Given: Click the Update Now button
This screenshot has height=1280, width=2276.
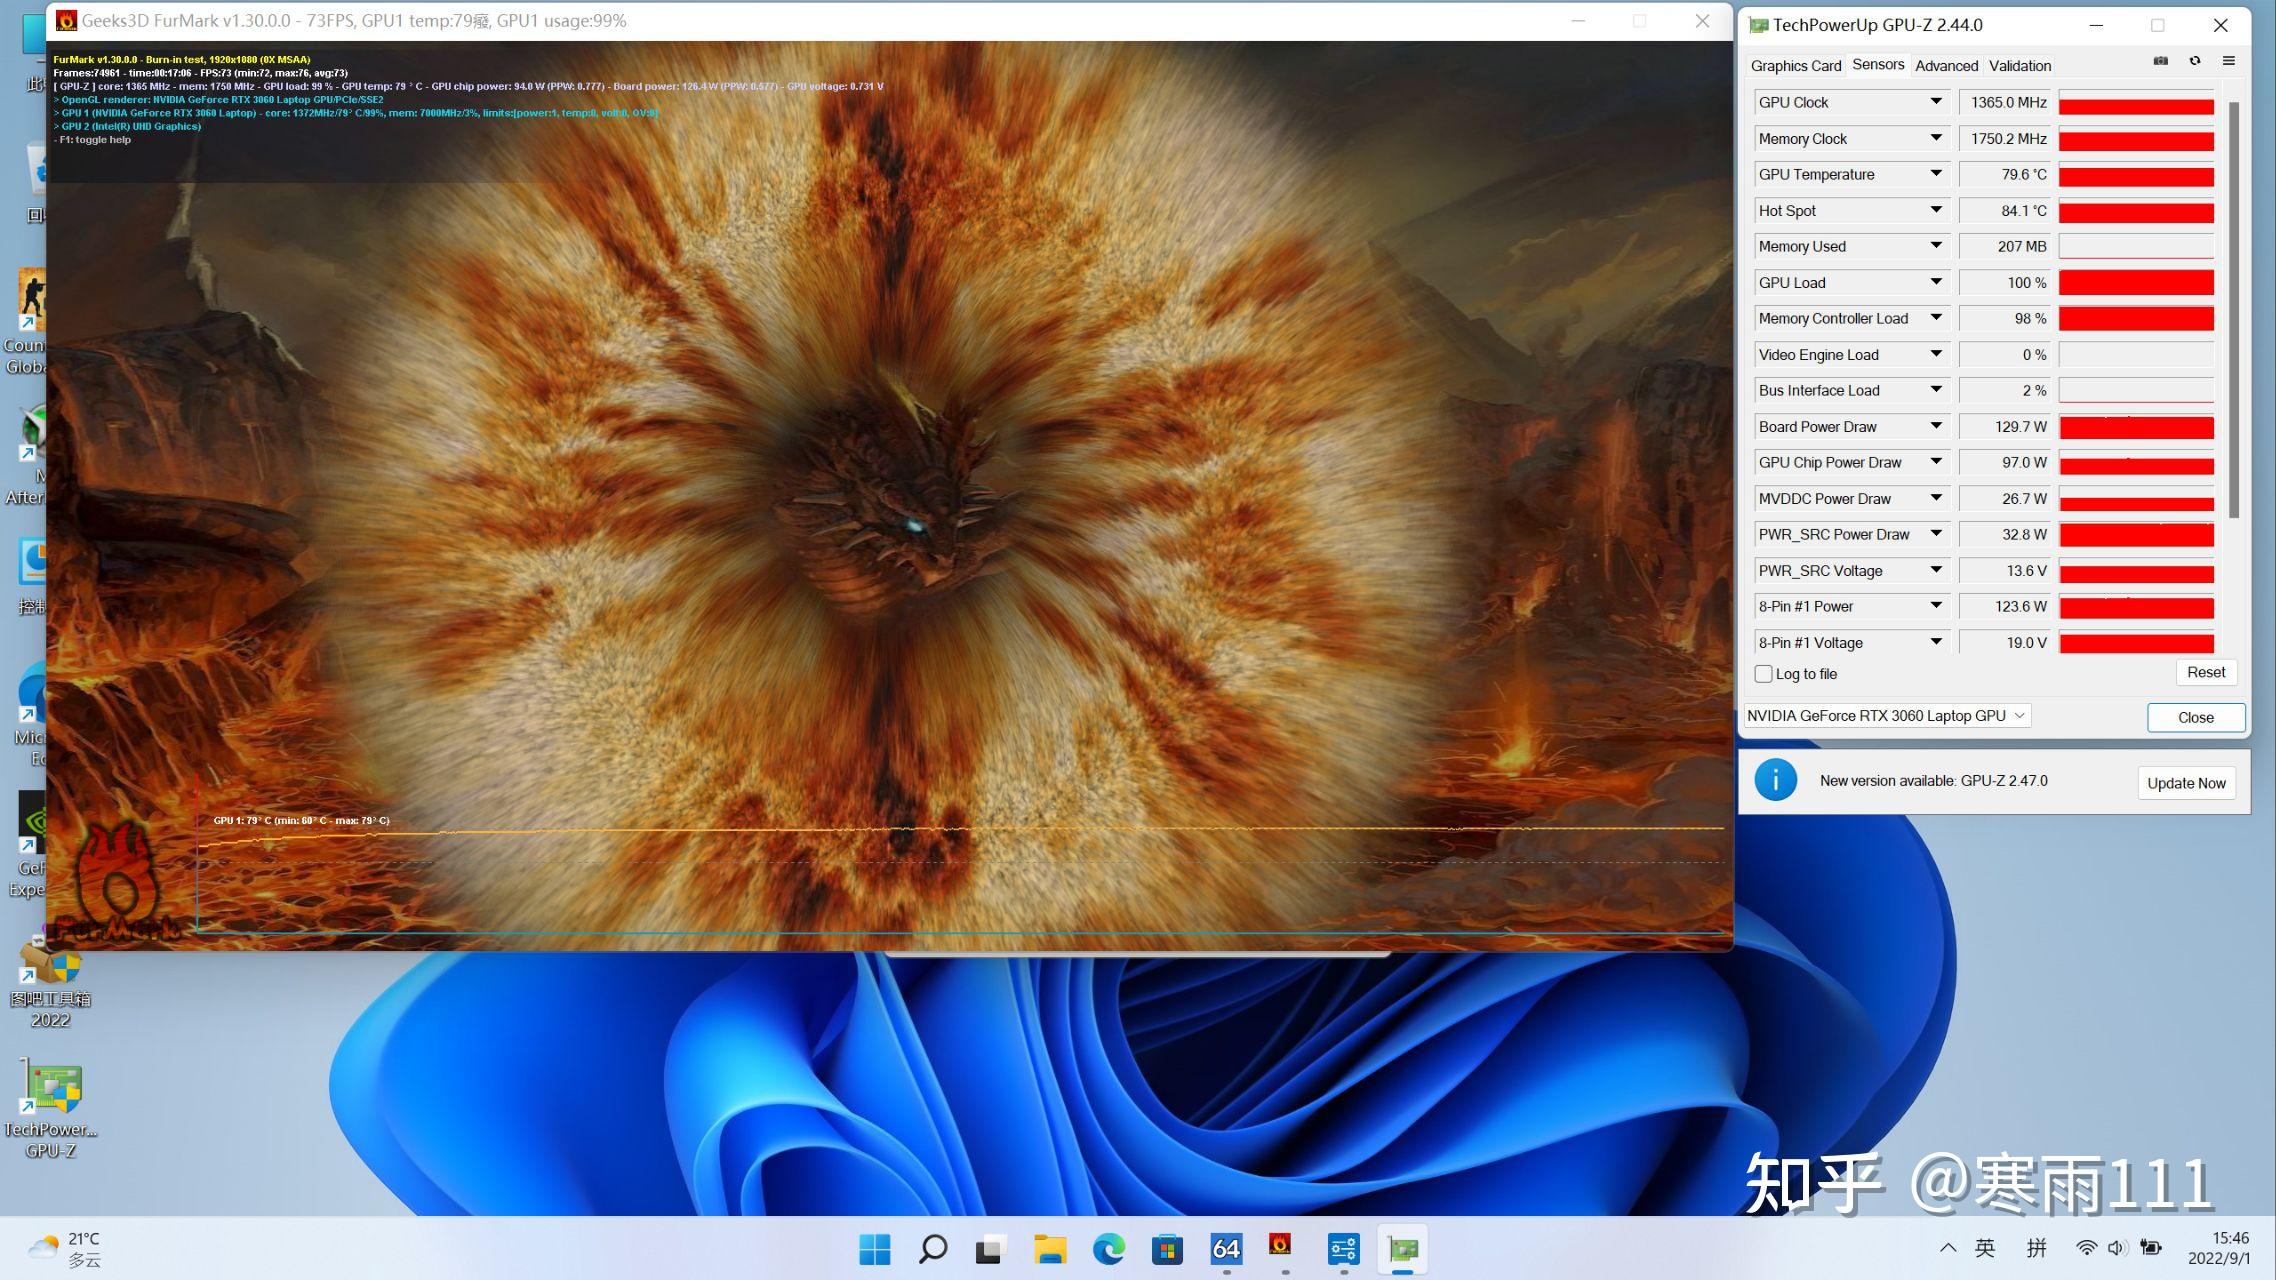Looking at the screenshot, I should tap(2186, 783).
